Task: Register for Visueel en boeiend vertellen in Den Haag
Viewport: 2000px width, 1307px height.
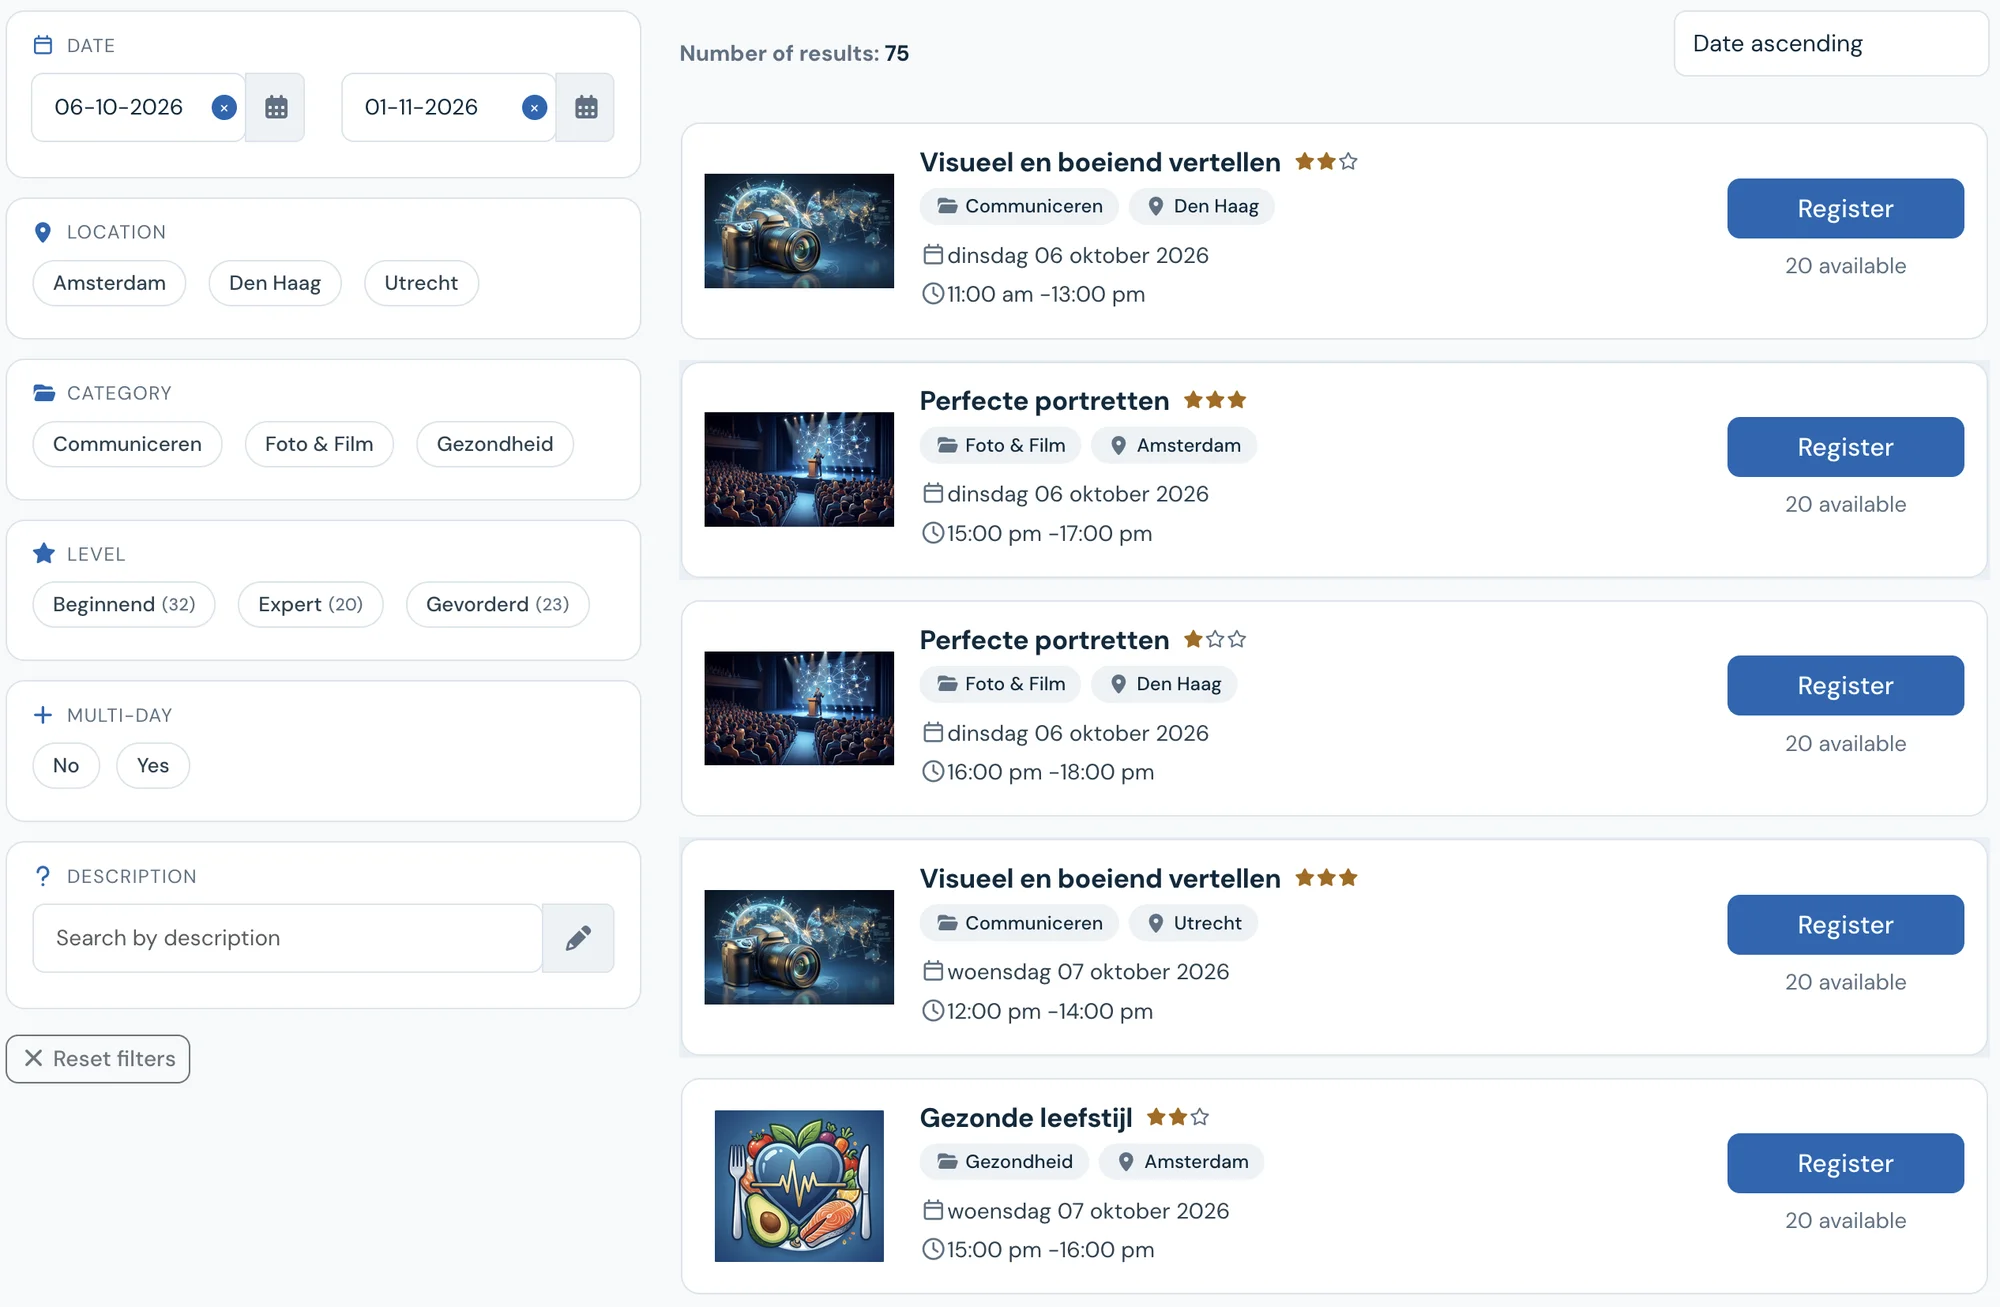Action: tap(1845, 209)
